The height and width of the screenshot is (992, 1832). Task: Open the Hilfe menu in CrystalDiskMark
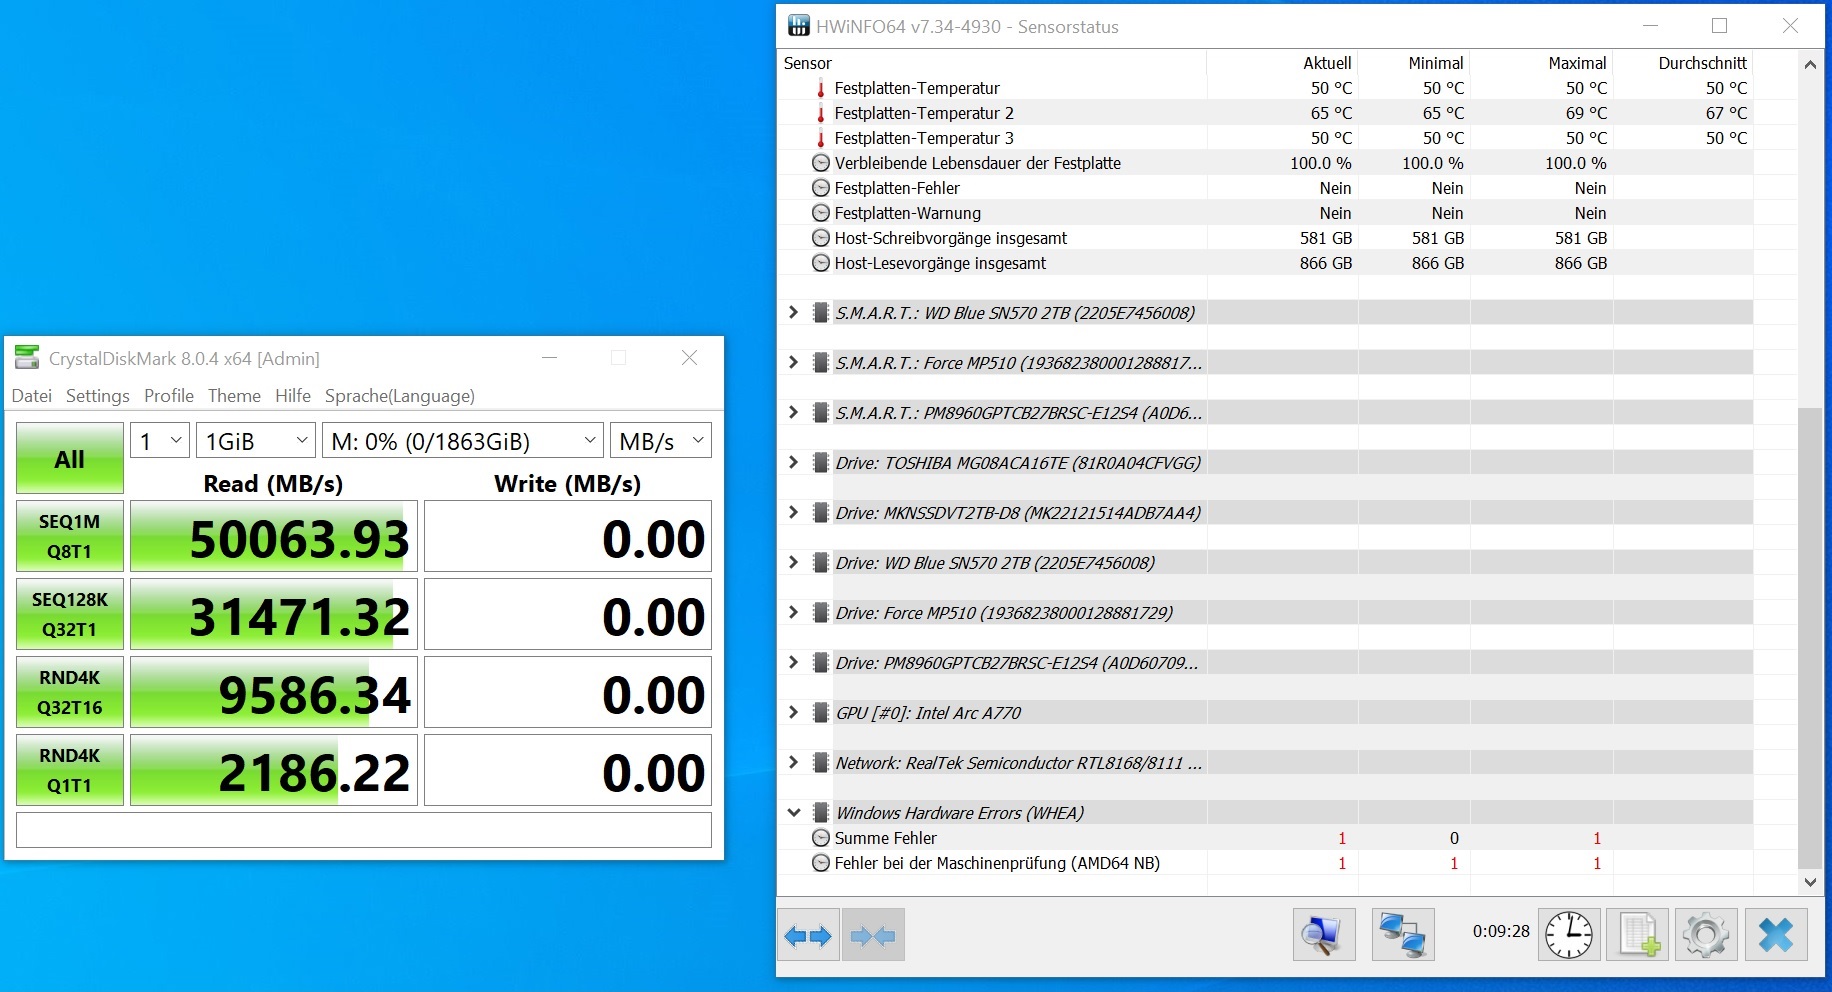pyautogui.click(x=293, y=396)
